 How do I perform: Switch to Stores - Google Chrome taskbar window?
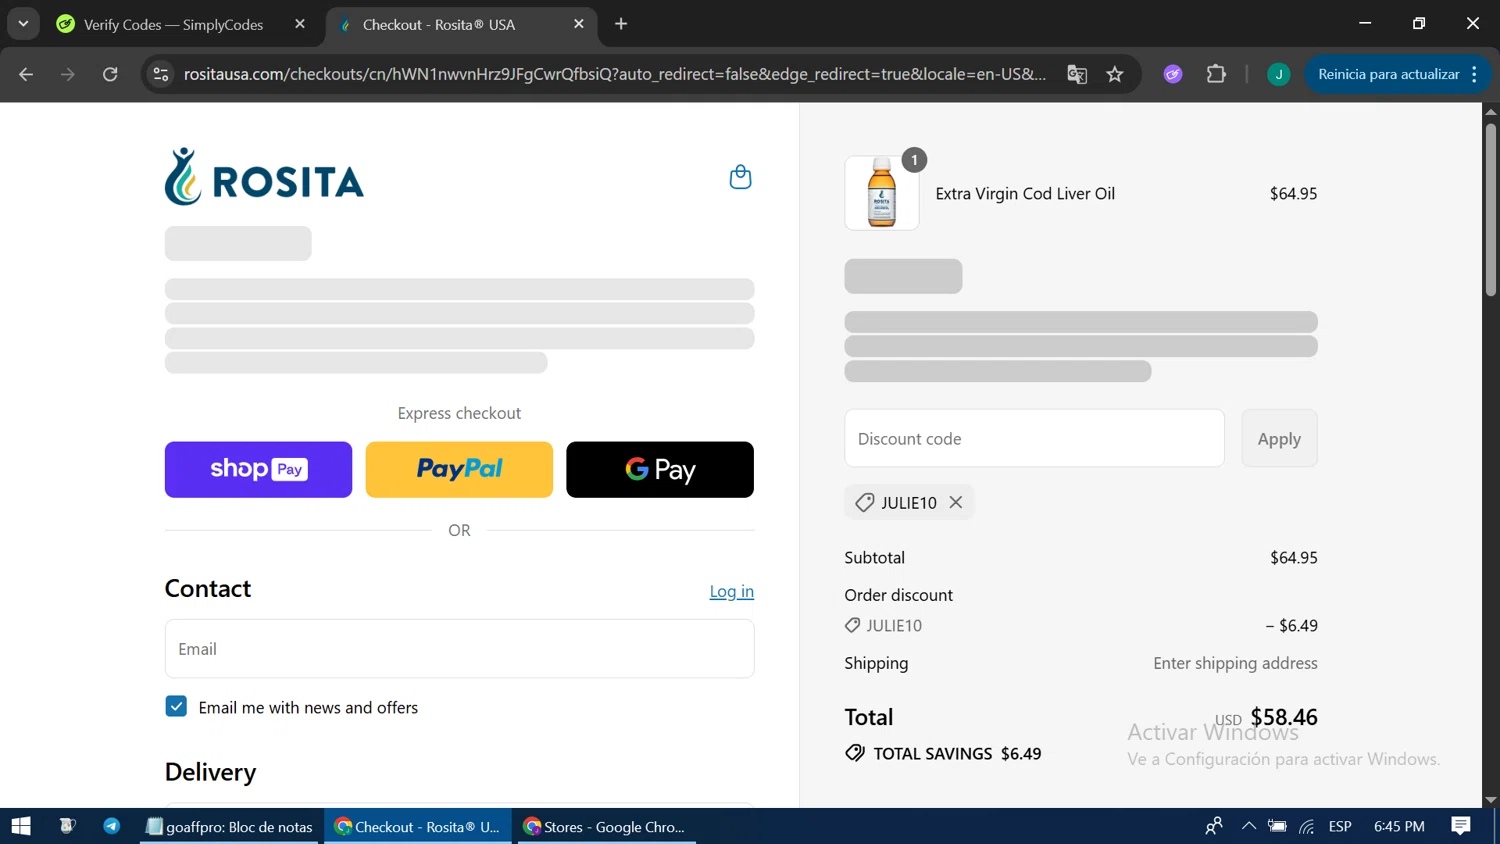point(605,826)
